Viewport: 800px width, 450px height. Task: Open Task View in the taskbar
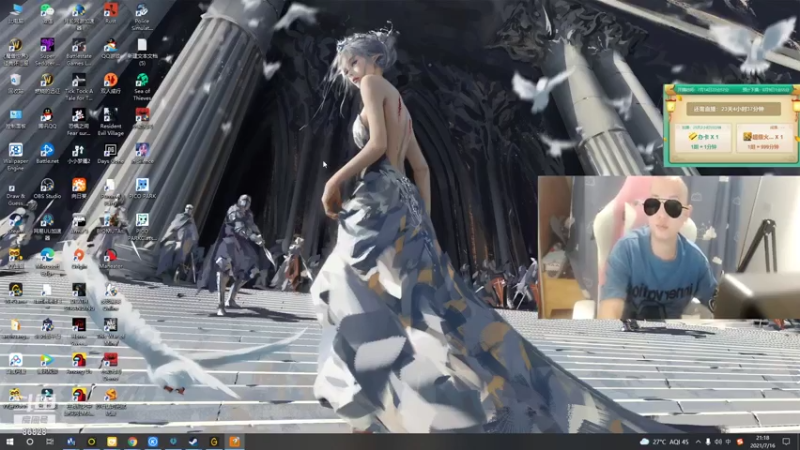49,442
